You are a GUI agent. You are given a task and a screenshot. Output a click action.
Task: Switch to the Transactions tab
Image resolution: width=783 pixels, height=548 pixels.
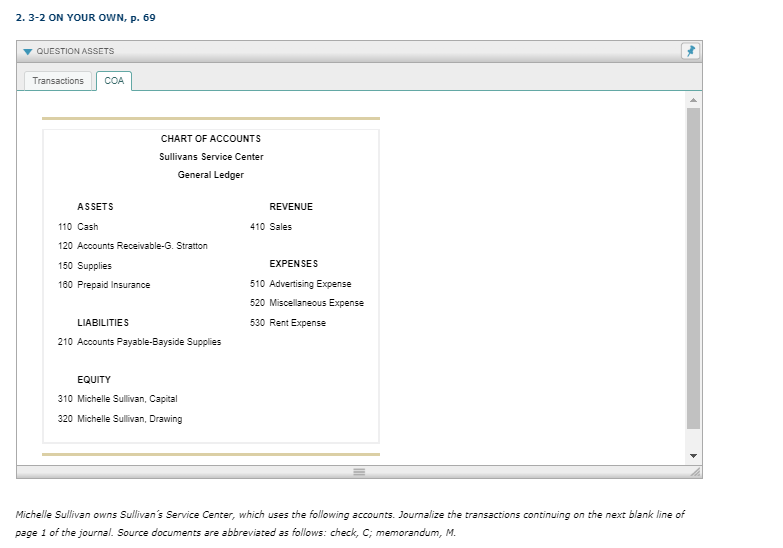click(58, 81)
